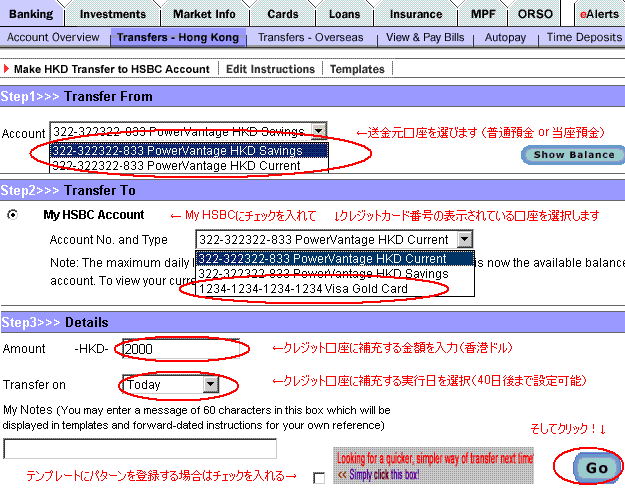Select the ORSO tab
Screen dimensions: 625x488
tap(535, 14)
